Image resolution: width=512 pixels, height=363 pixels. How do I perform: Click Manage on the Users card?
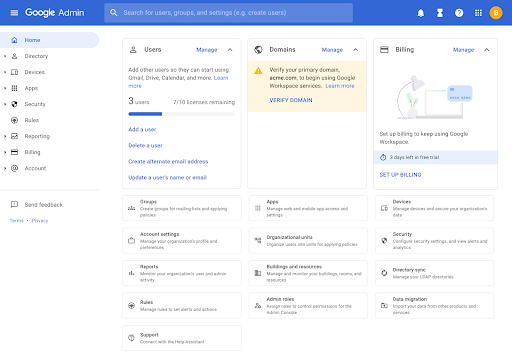[x=207, y=50]
